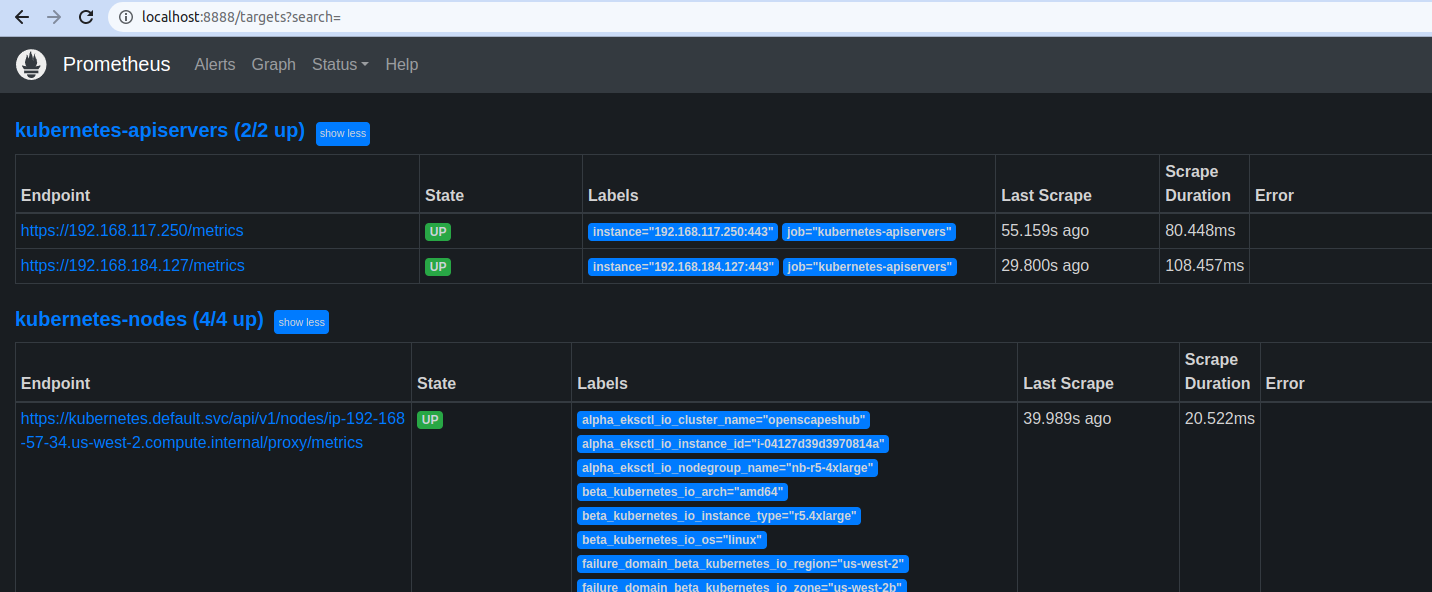The width and height of the screenshot is (1432, 592).
Task: Click the instance="192.168.117.250:443" label badge
Action: (x=683, y=232)
